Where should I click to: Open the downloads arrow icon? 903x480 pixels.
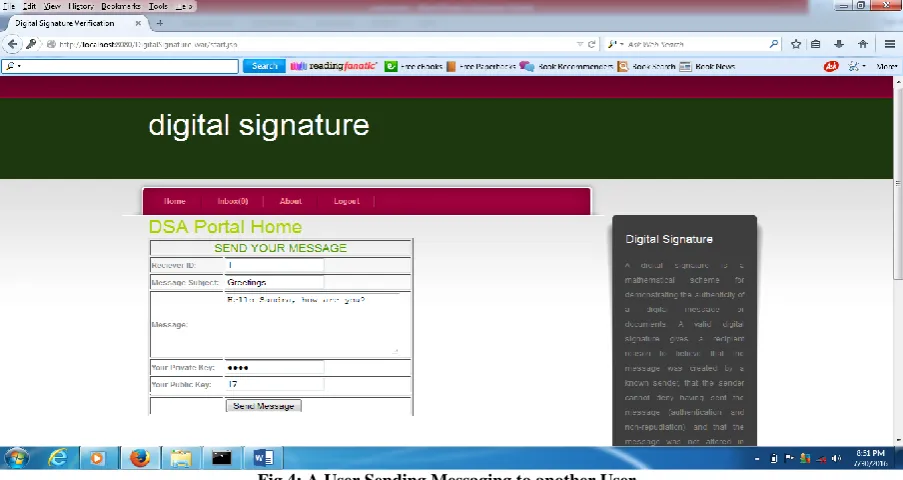[x=839, y=44]
